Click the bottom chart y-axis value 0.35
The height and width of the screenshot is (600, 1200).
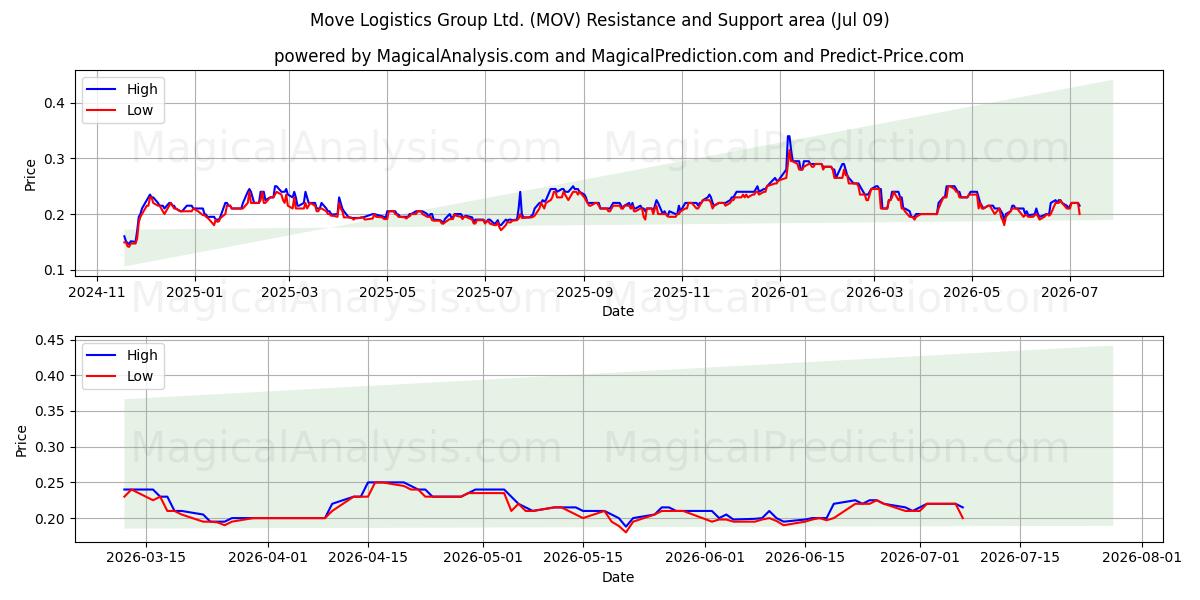click(50, 412)
